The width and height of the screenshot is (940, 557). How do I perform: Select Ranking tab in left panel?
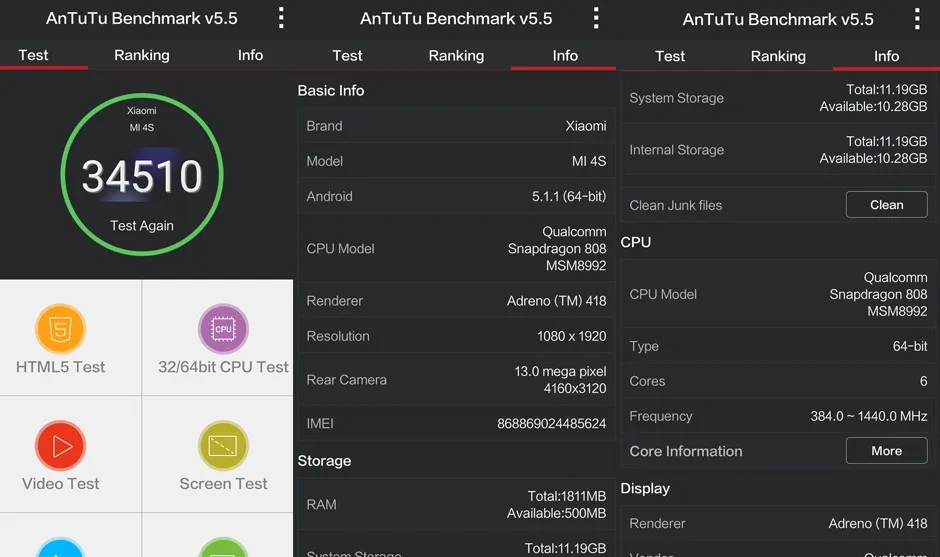click(x=142, y=55)
